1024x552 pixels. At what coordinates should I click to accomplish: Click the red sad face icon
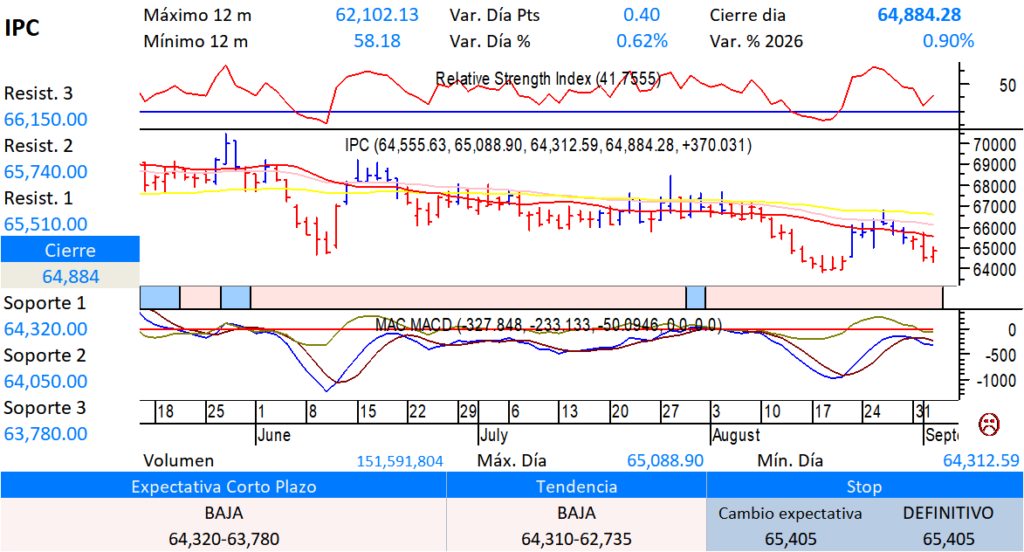click(989, 425)
